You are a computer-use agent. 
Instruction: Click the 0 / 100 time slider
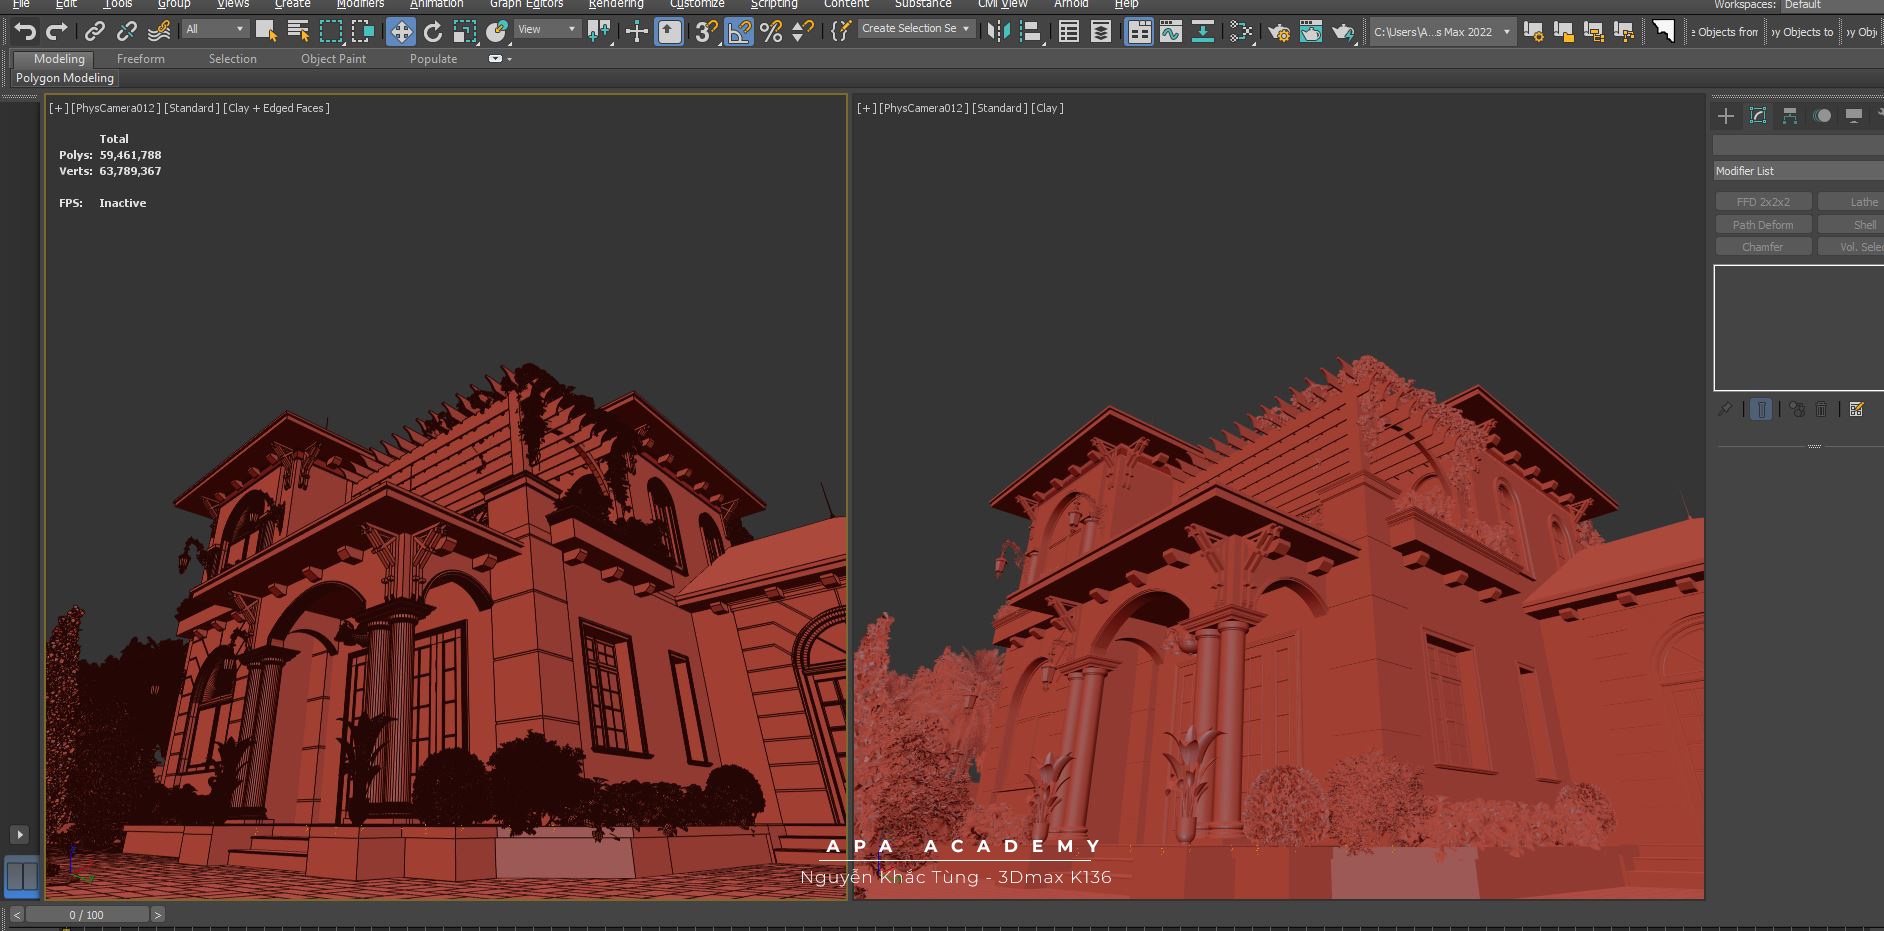pyautogui.click(x=87, y=915)
